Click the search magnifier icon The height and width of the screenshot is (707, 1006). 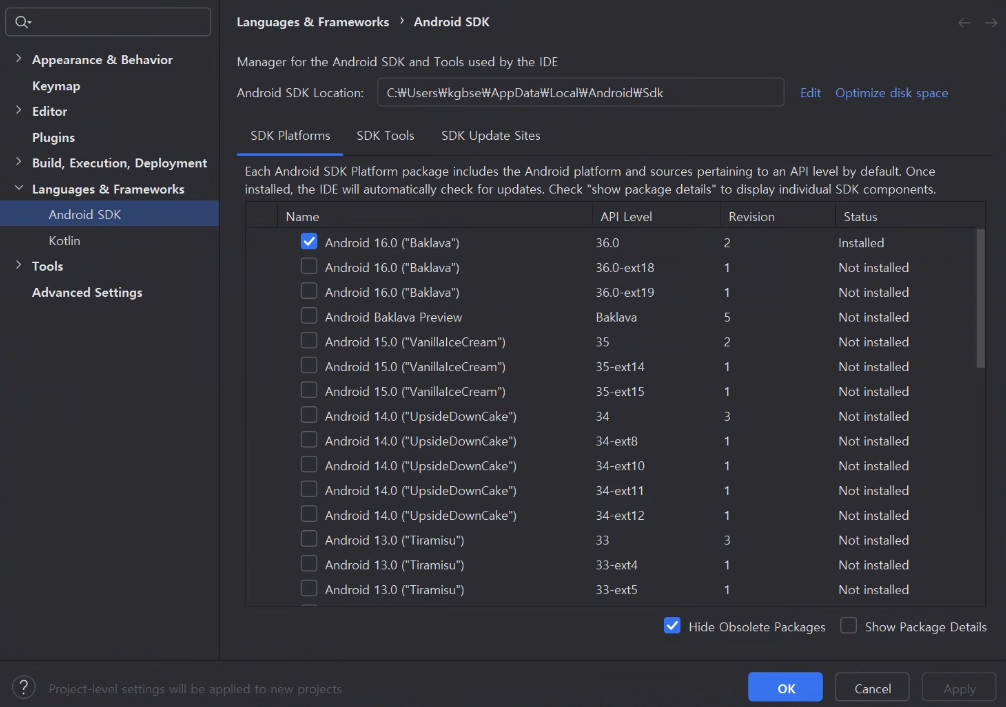tap(22, 22)
